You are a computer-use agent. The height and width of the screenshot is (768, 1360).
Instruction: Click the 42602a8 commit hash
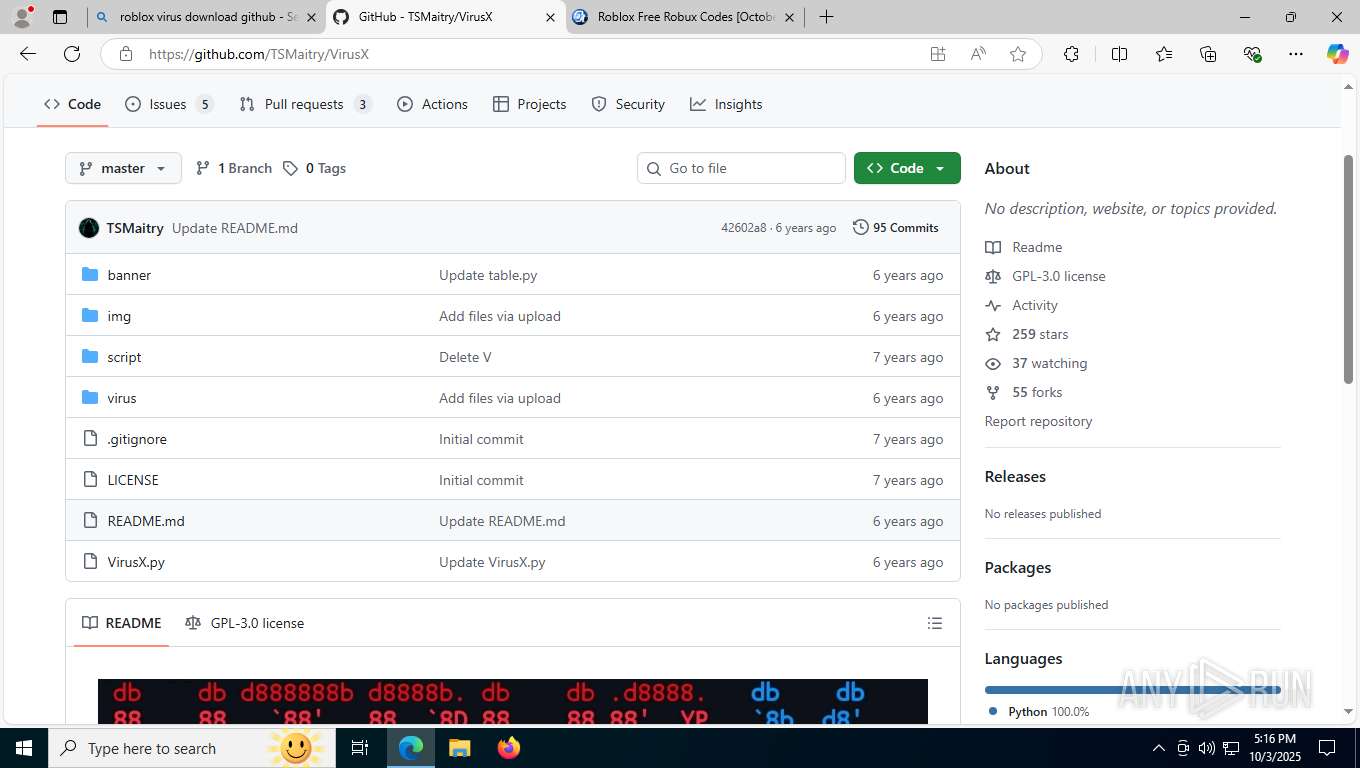[x=743, y=228]
